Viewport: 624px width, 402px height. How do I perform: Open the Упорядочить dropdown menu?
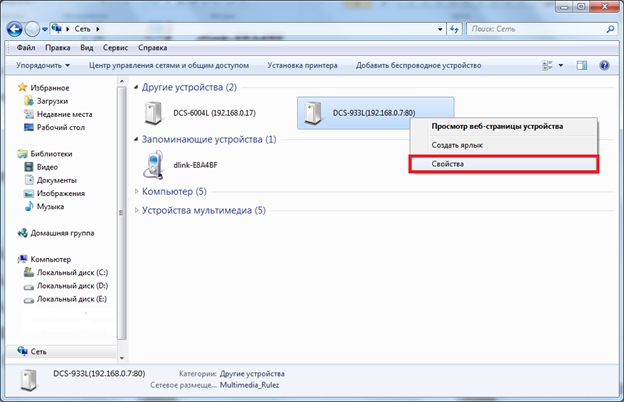[42, 66]
